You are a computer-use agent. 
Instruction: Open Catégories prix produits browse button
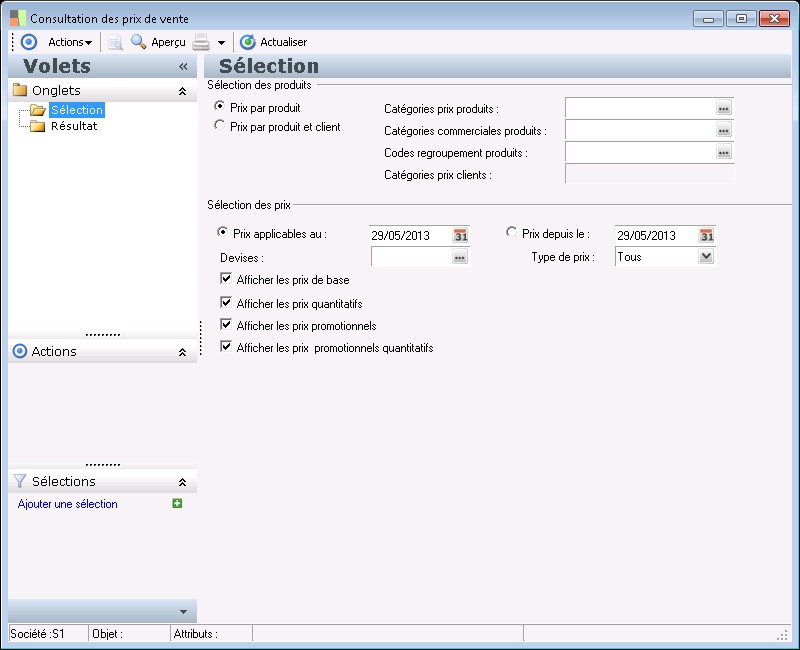tap(723, 108)
